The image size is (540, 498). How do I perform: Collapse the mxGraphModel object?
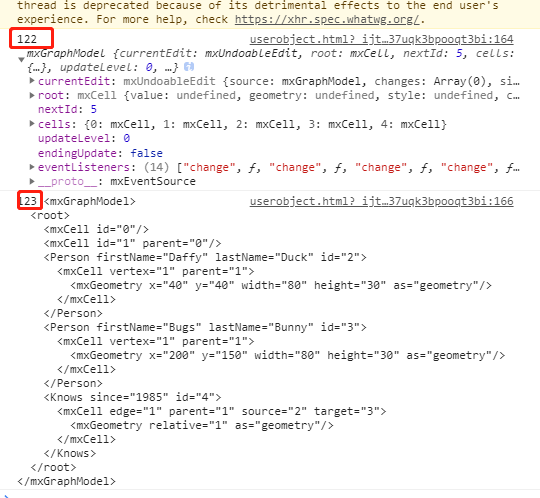[x=21, y=60]
